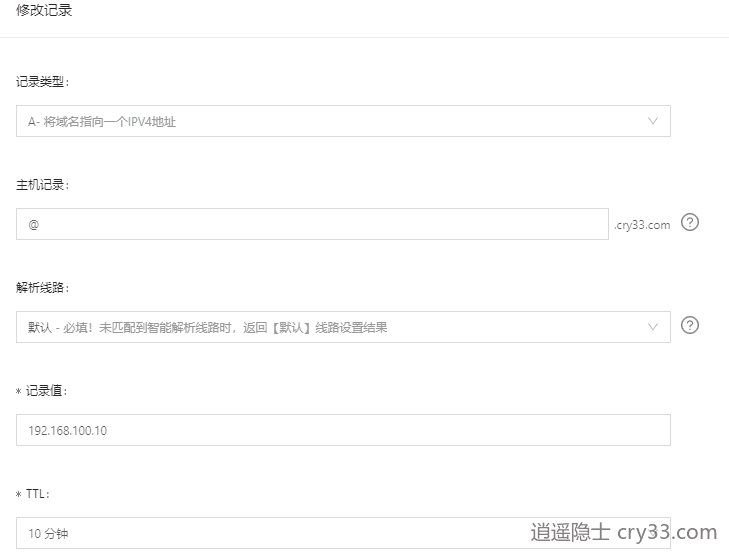The height and width of the screenshot is (555, 729).
Task: Open the TTL dropdown showing 10 分钟
Action: click(x=343, y=533)
